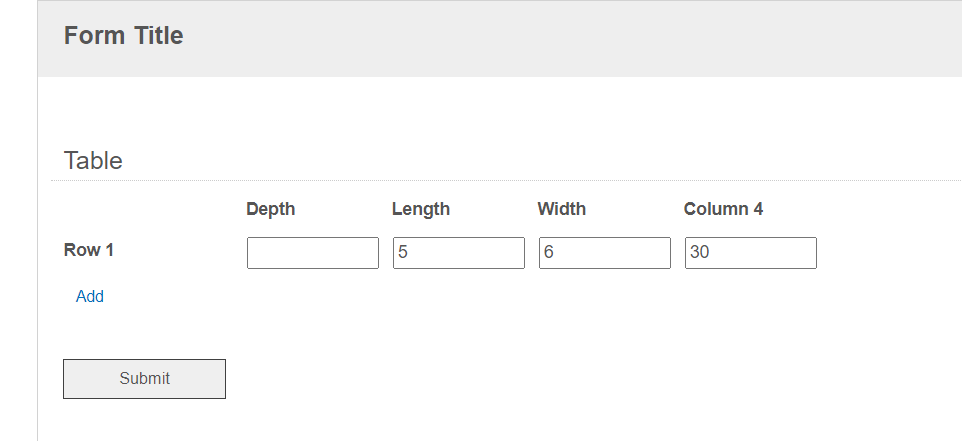962x441 pixels.
Task: Click the Table section heading
Action: 93,161
